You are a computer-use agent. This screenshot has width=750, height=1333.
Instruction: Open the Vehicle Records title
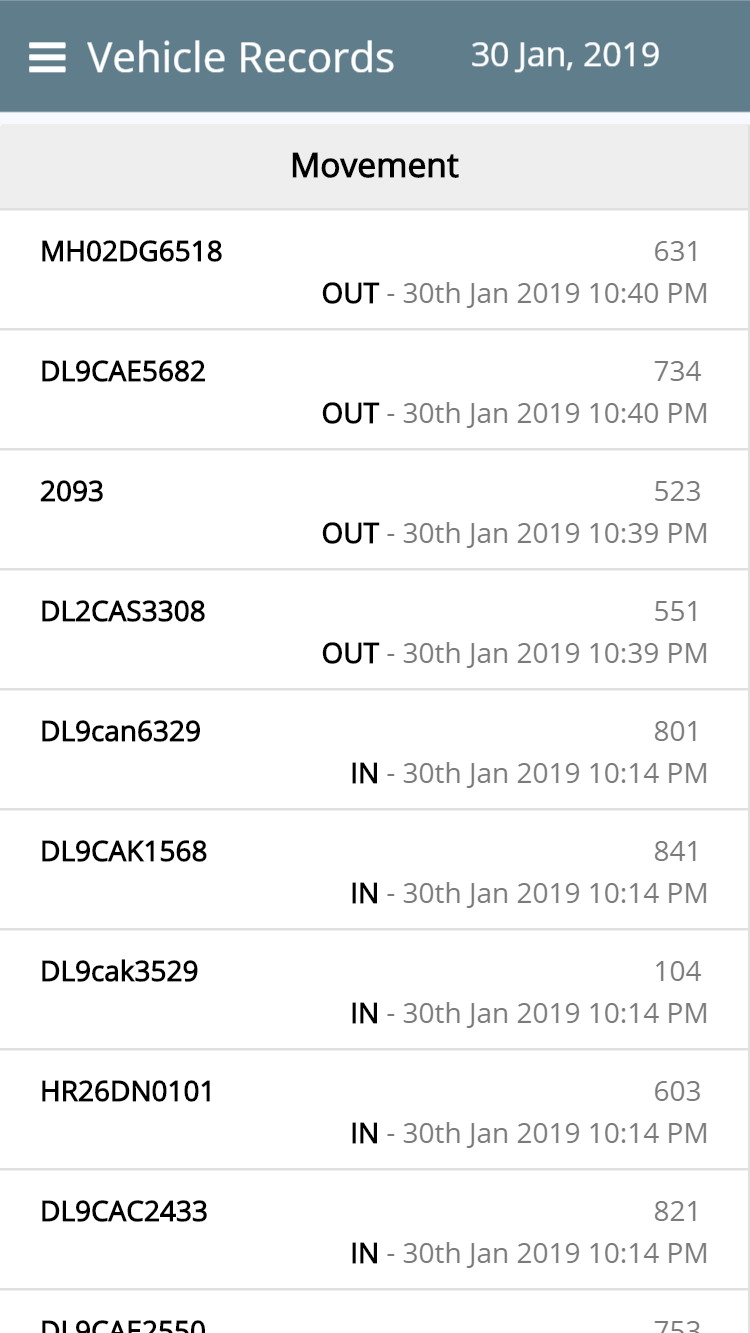(x=241, y=58)
